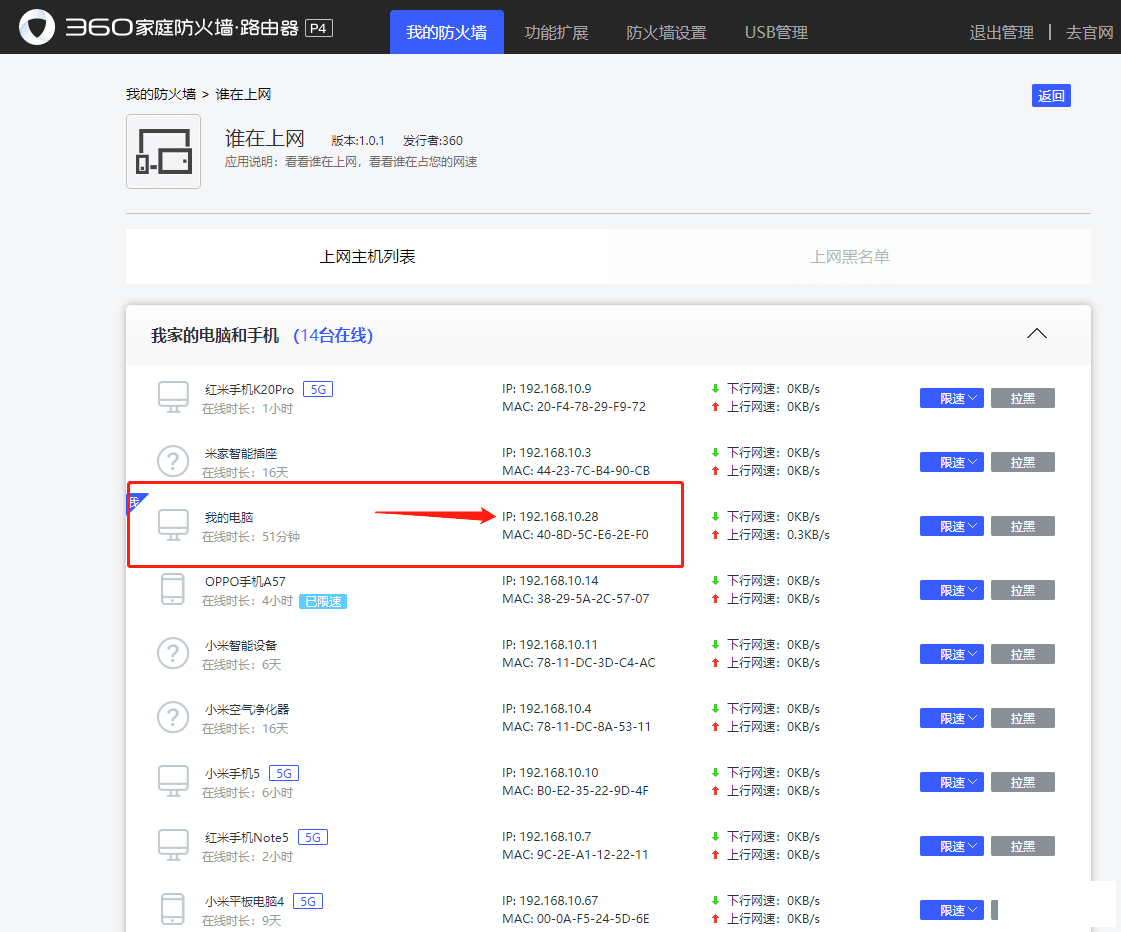Viewport: 1121px width, 932px height.
Task: Click 版本:1.0.1 text
Action: click(x=357, y=141)
